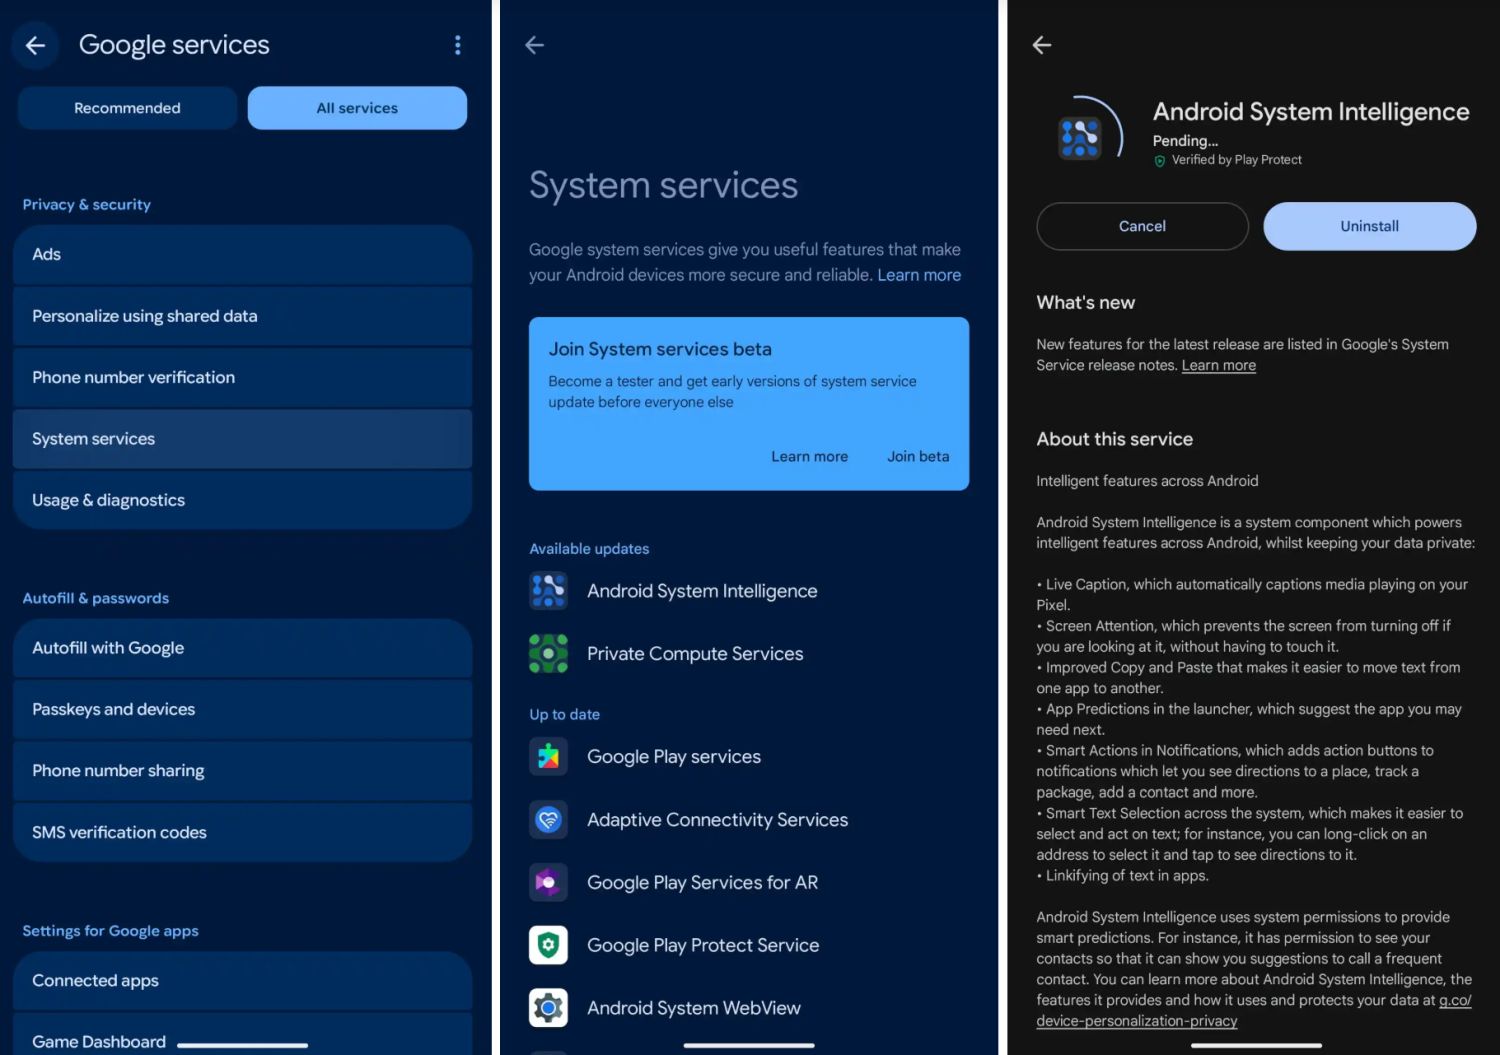Screen dimensions: 1500x1055
Task: Go back from Google services screen
Action: [x=35, y=45]
